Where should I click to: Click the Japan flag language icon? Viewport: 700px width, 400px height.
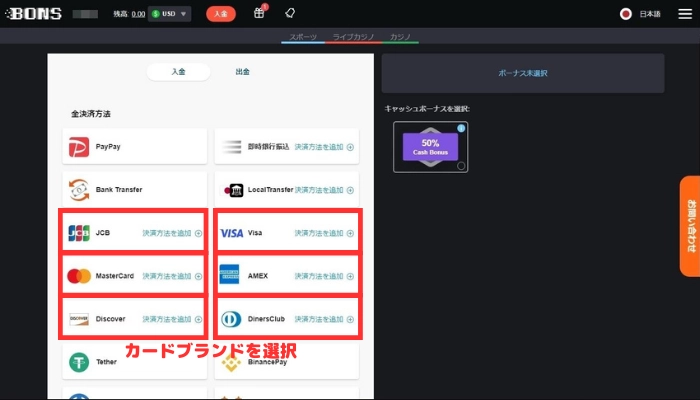(626, 14)
